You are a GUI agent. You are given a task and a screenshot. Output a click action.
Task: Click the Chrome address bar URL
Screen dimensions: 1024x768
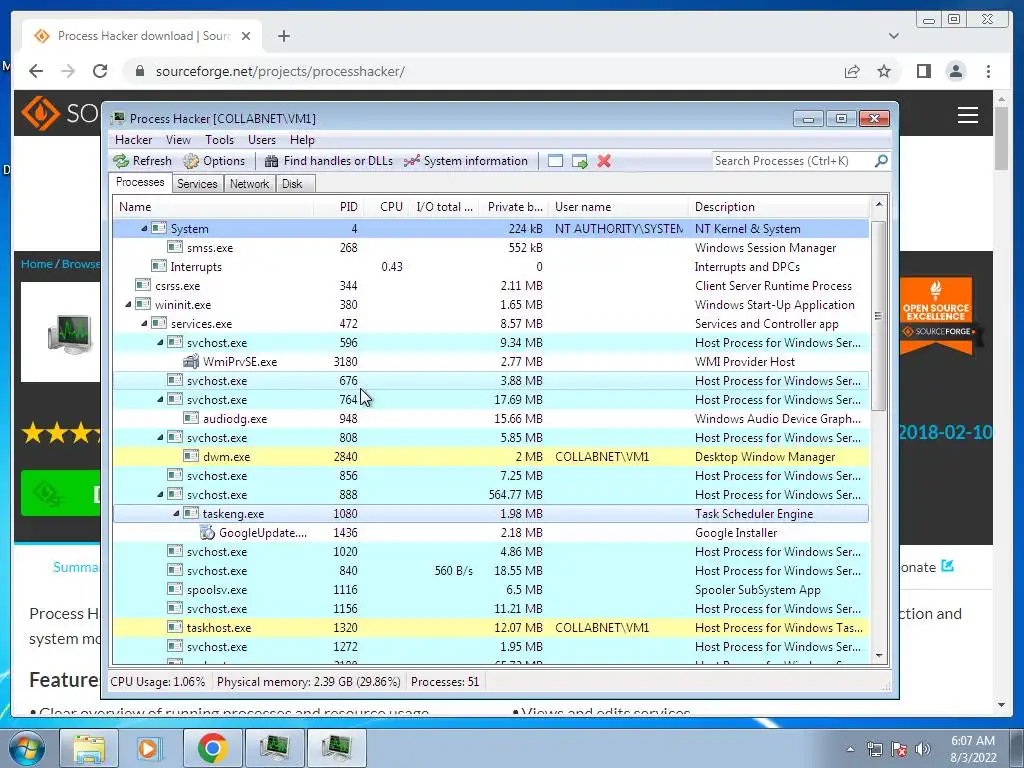[280, 71]
